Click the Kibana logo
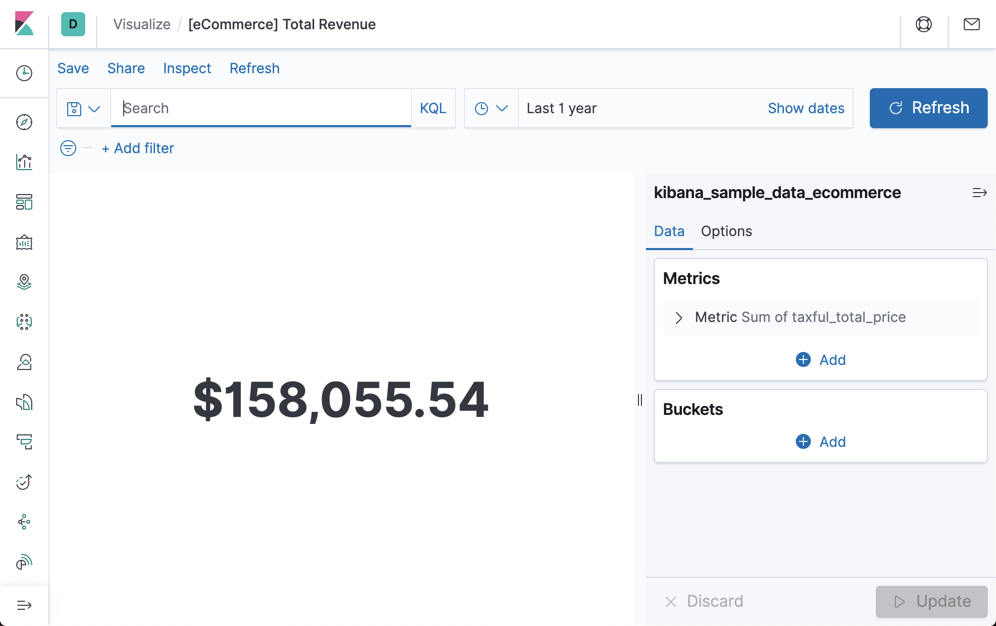996x626 pixels. [x=24, y=24]
